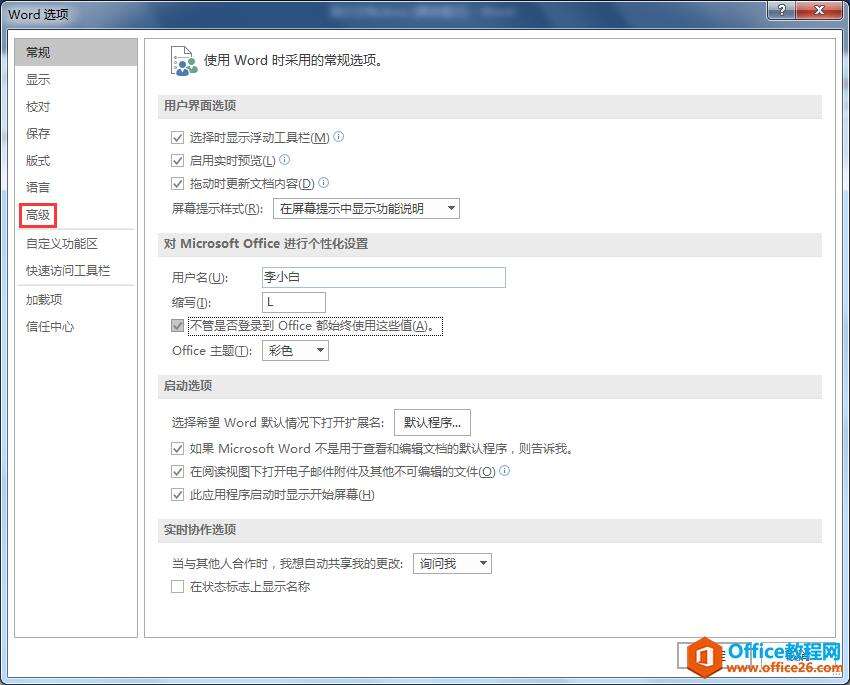Viewport: 850px width, 685px height.
Task: Click the 默认程序 button
Action: pyautogui.click(x=431, y=421)
